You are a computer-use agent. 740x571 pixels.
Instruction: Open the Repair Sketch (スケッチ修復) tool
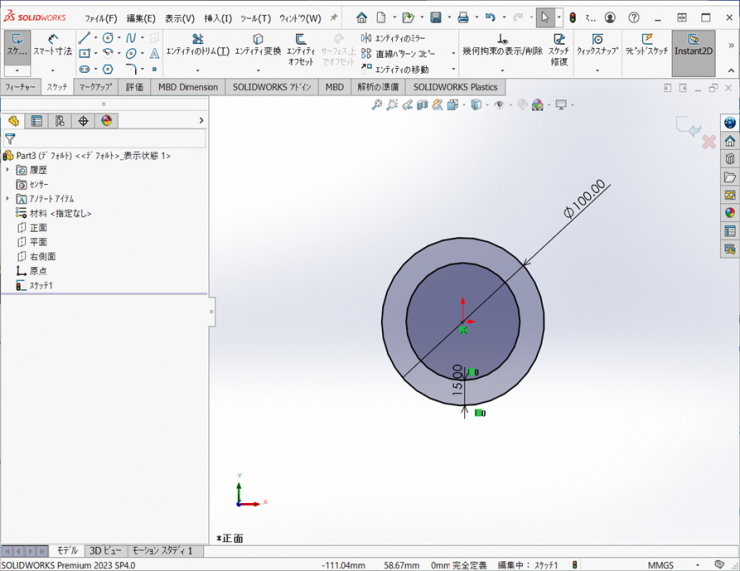pyautogui.click(x=558, y=47)
